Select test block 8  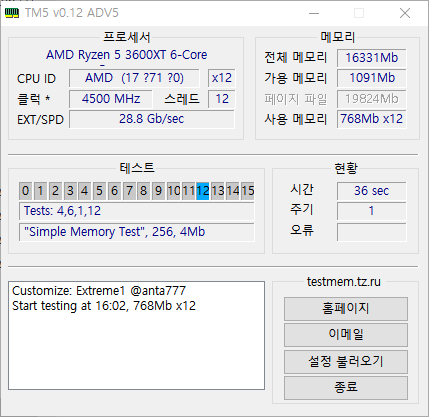pyautogui.click(x=144, y=191)
